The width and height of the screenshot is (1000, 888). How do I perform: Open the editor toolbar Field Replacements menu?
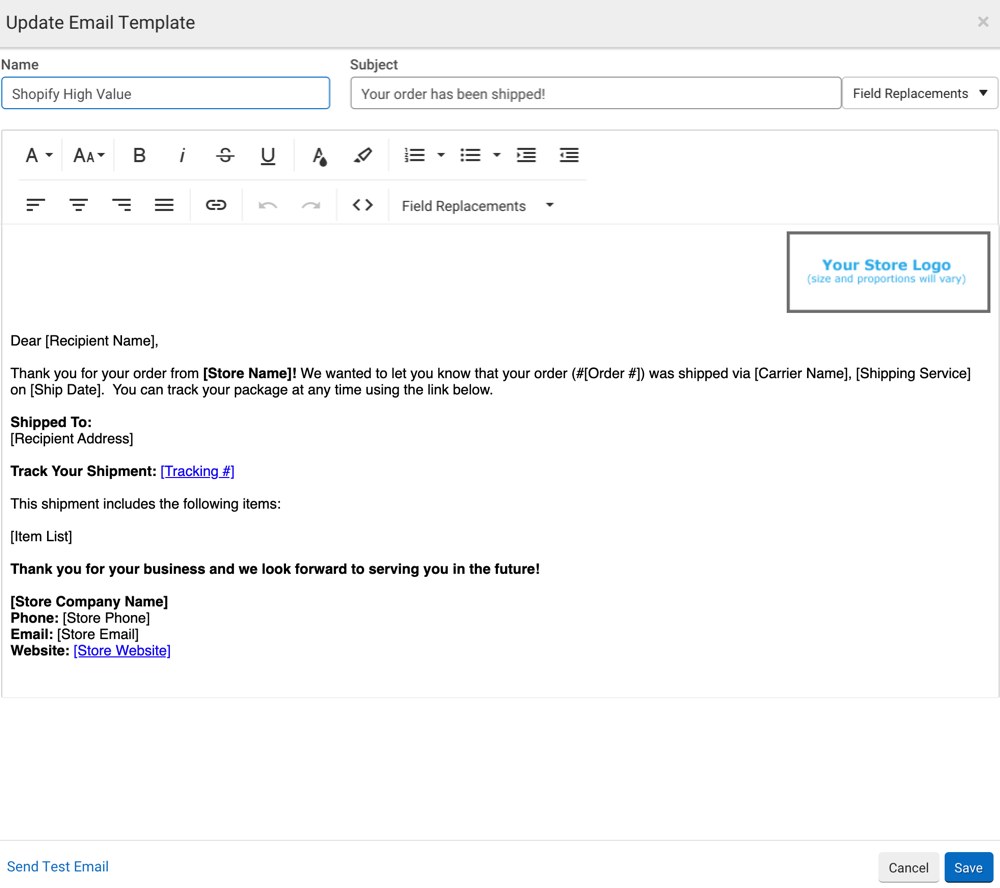pyautogui.click(x=477, y=206)
